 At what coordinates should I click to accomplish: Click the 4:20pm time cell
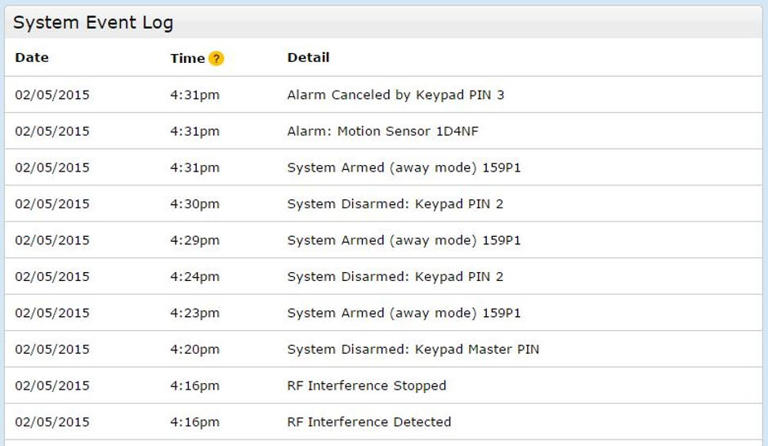(195, 349)
